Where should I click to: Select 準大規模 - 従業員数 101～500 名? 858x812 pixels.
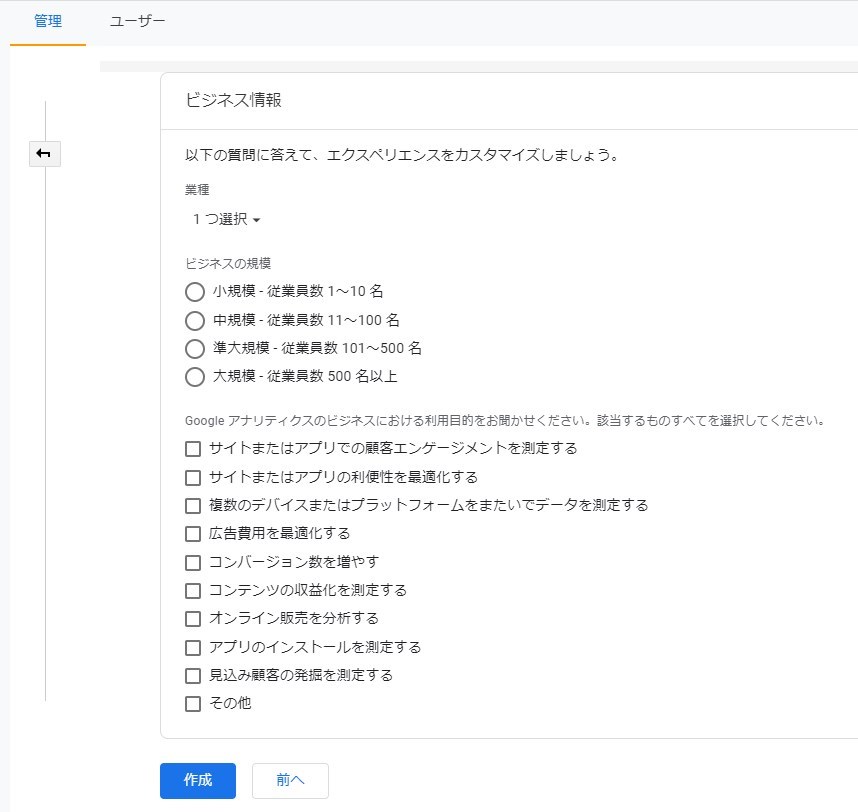coord(194,348)
